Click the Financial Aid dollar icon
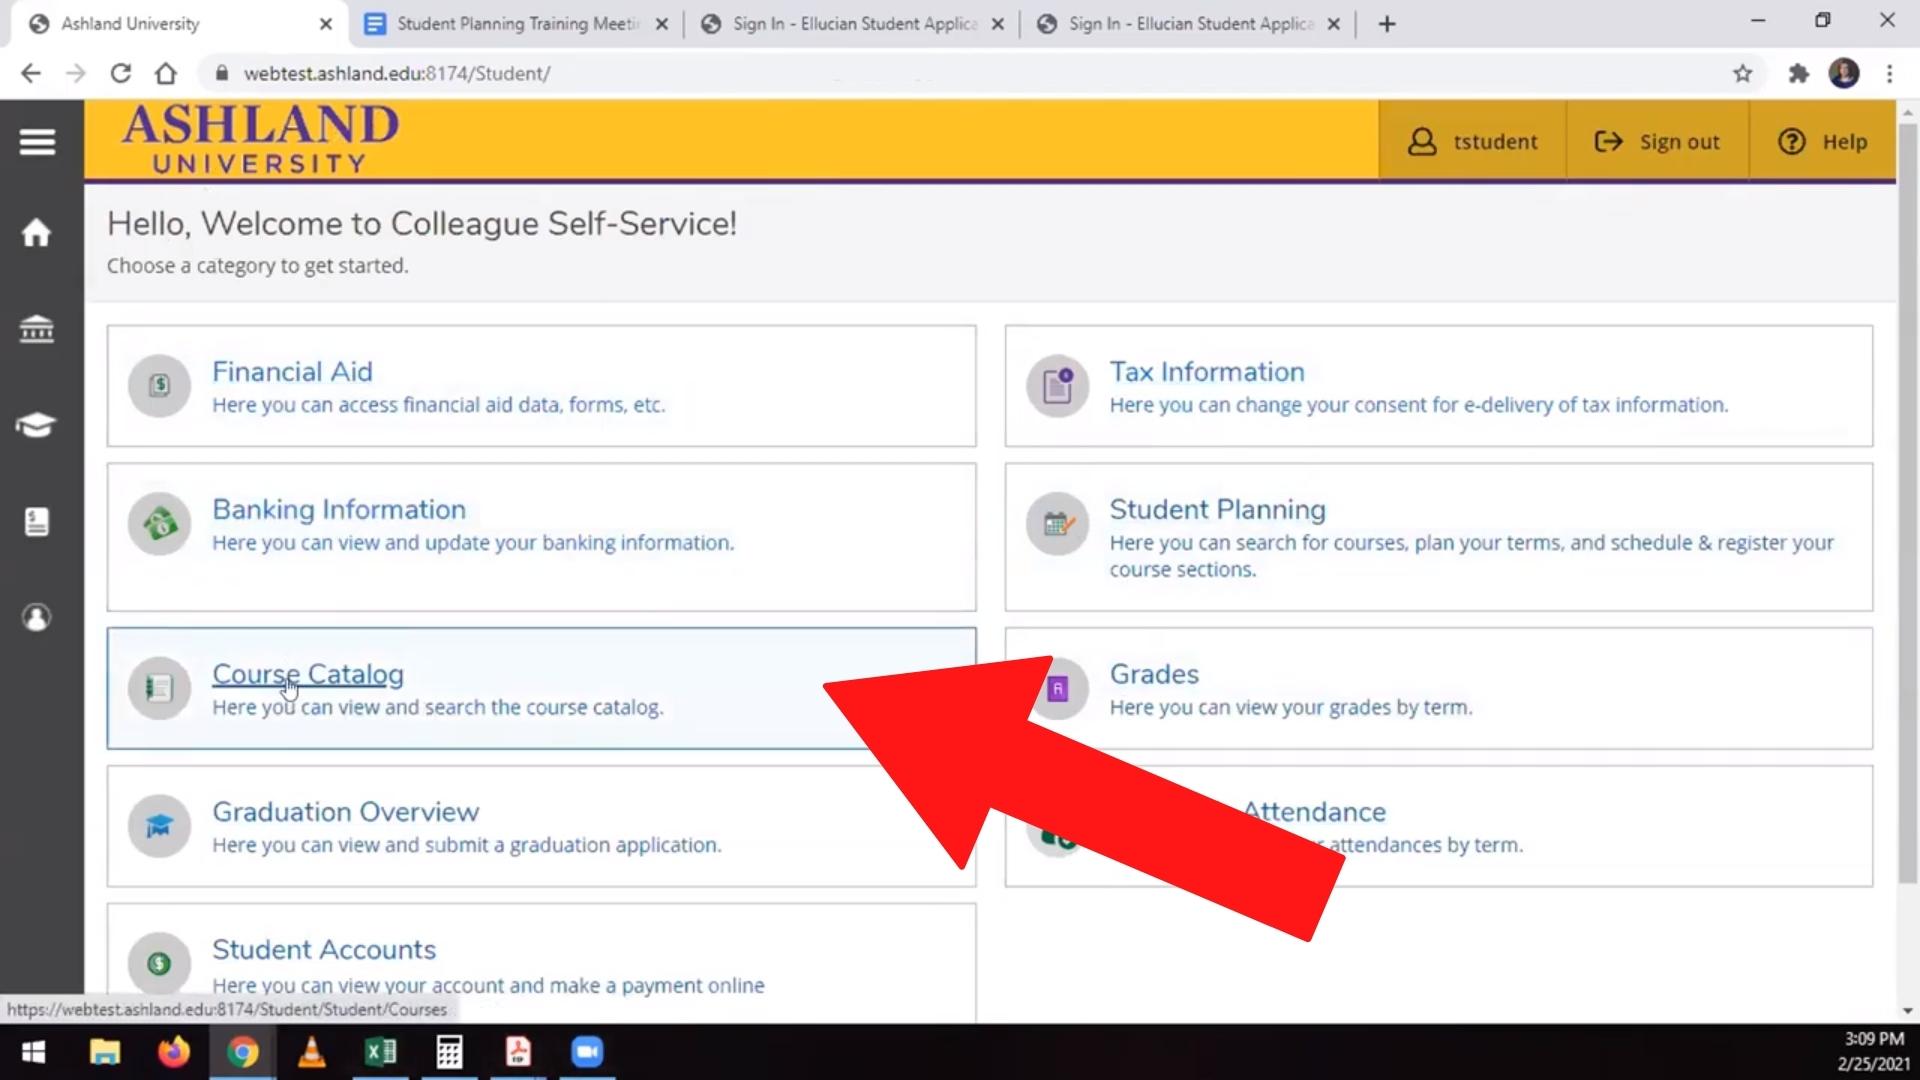Viewport: 1920px width, 1080px height. coord(159,386)
